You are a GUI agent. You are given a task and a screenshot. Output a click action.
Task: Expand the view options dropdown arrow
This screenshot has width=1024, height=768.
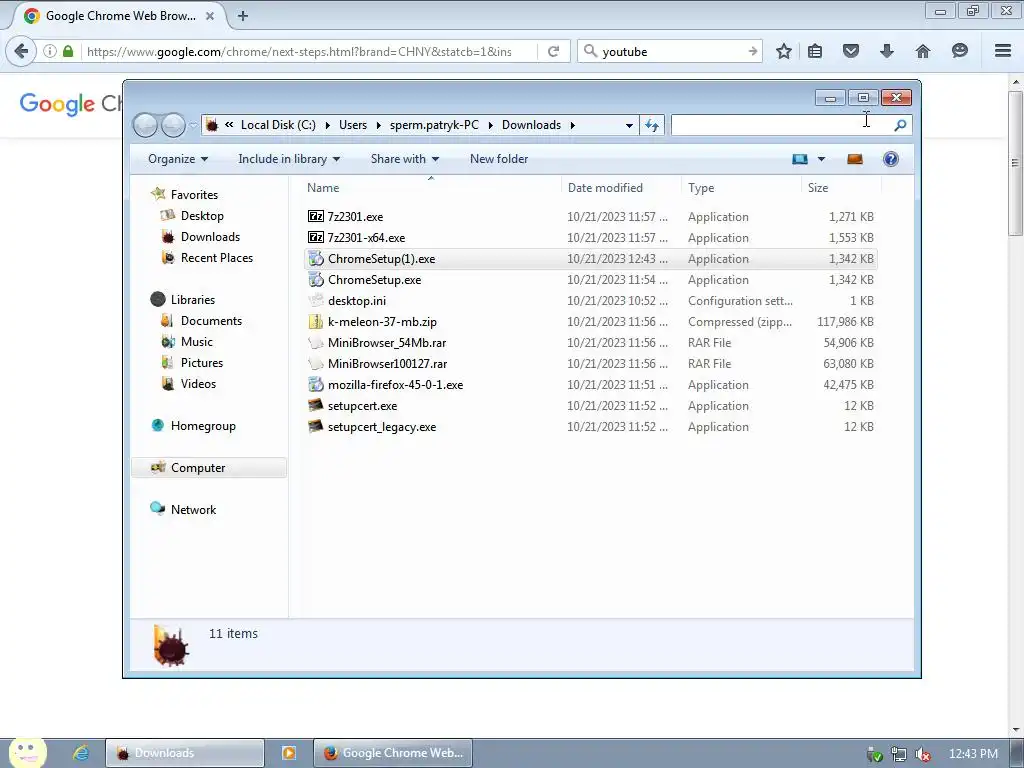coord(822,159)
